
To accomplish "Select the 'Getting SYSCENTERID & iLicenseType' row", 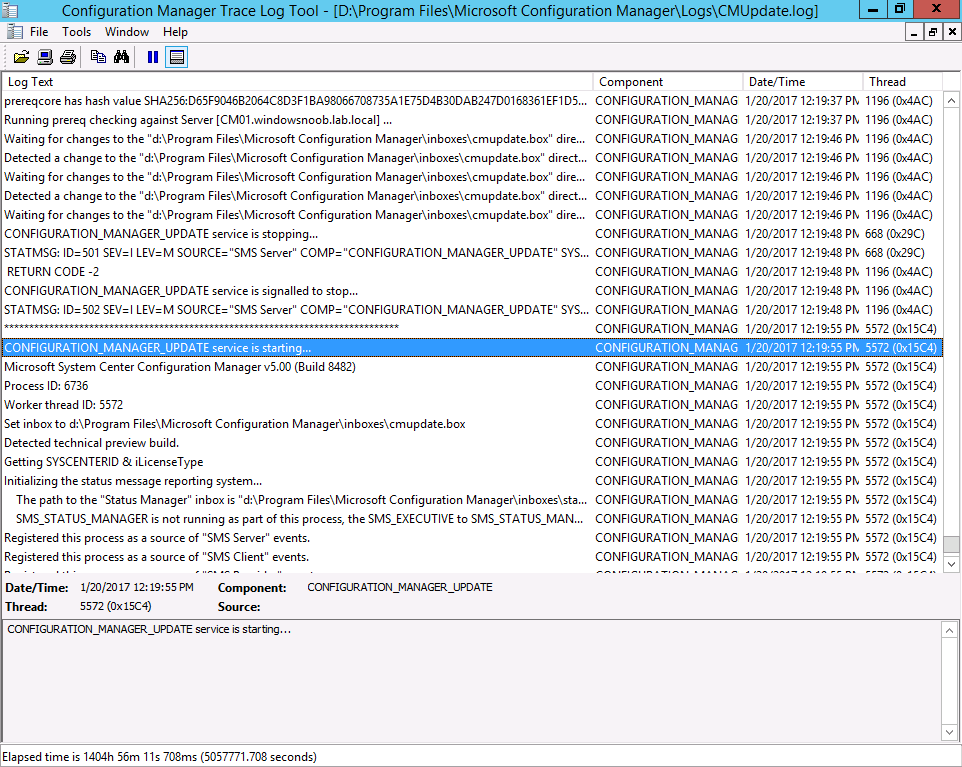I will coord(472,462).
